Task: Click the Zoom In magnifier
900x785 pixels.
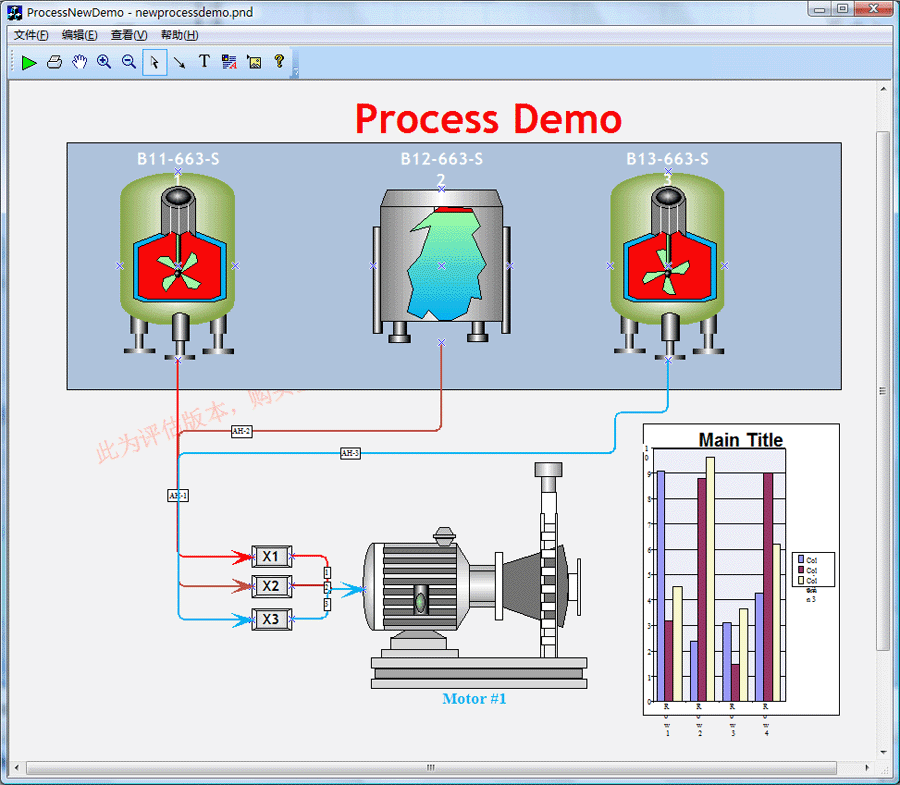Action: tap(104, 62)
